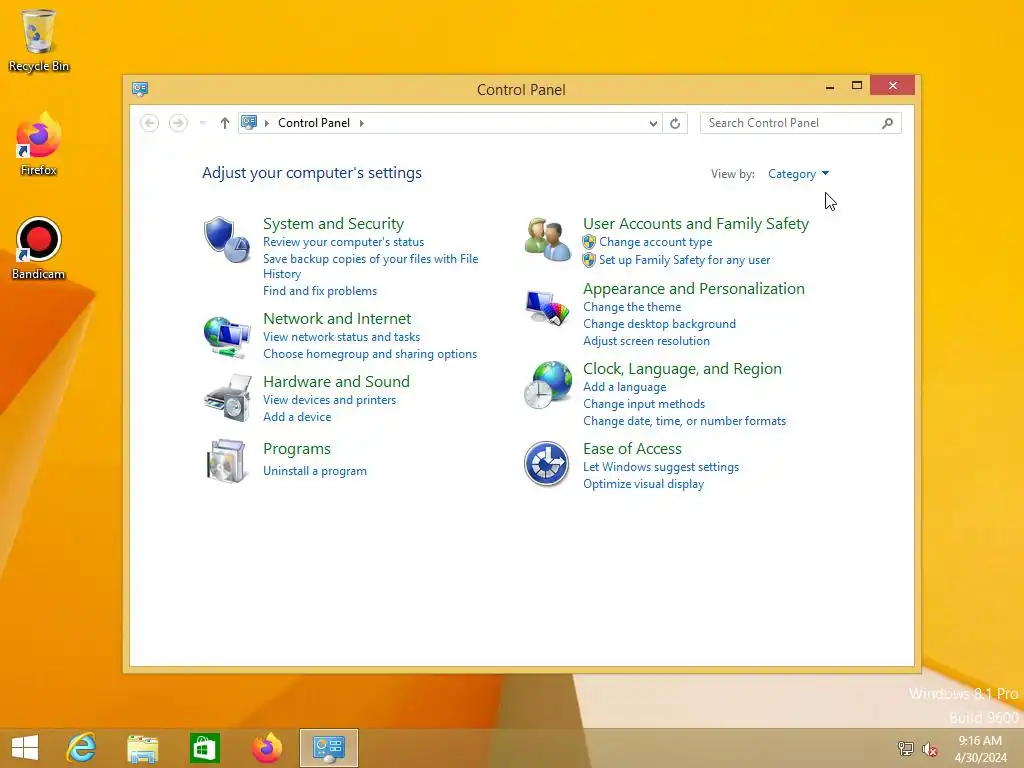Open Appearance and Personalization heading

pos(694,289)
